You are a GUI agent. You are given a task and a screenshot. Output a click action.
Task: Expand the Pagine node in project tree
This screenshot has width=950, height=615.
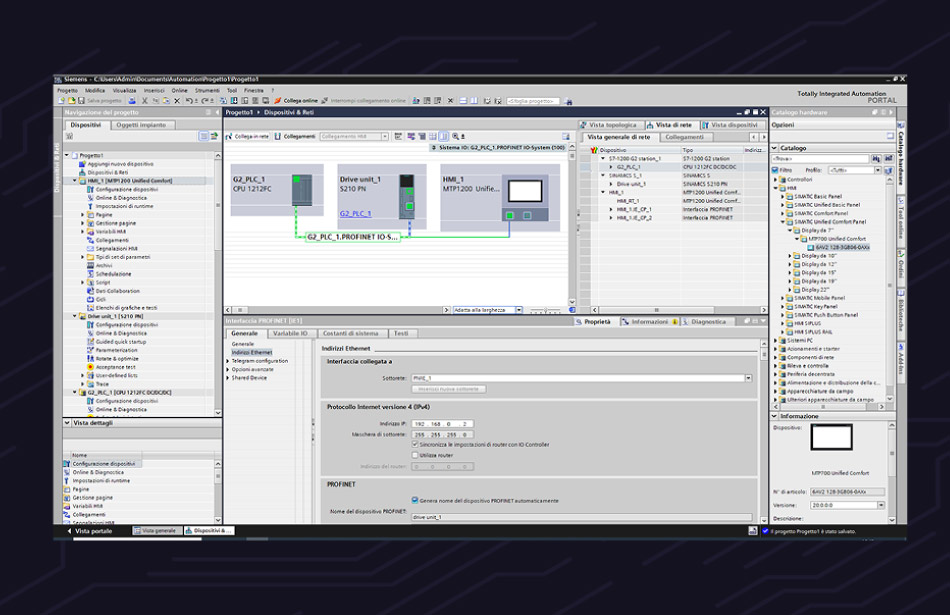tap(82, 214)
